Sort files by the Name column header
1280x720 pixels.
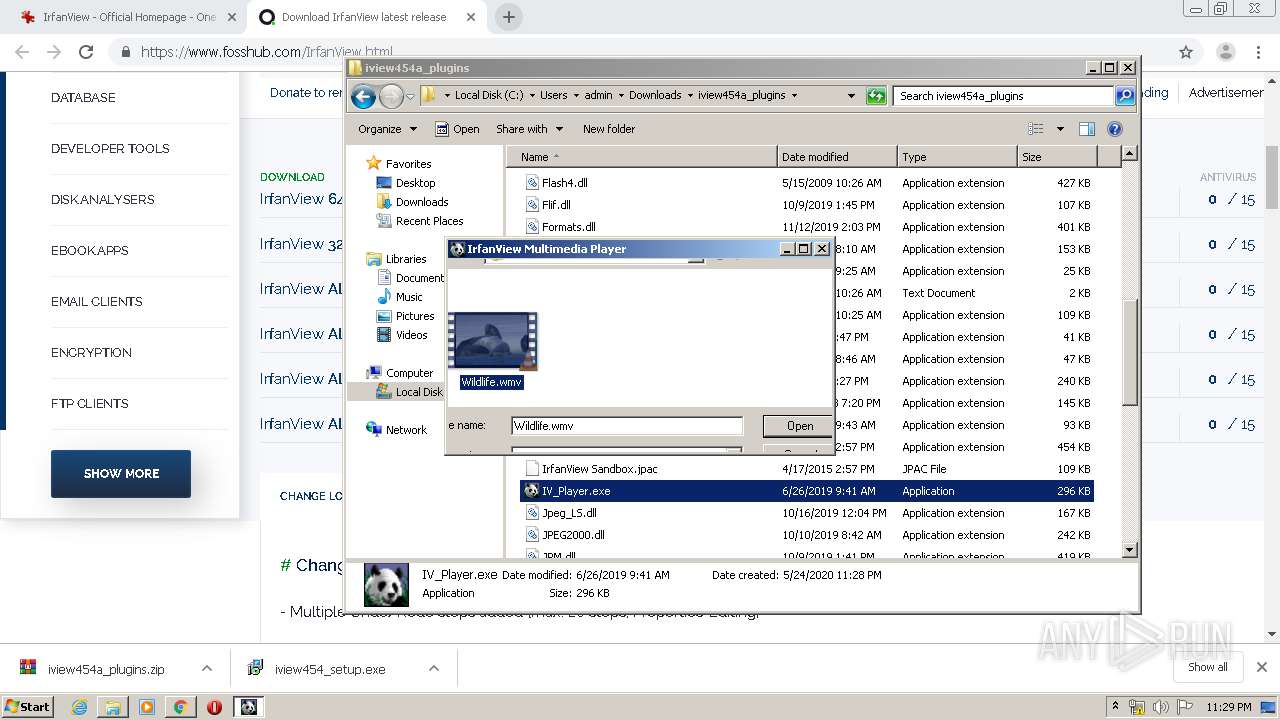coord(642,157)
